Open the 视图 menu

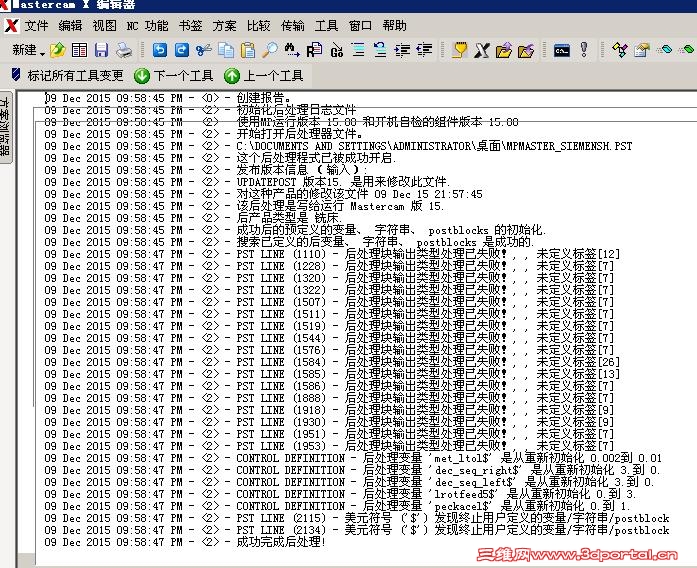pyautogui.click(x=104, y=26)
